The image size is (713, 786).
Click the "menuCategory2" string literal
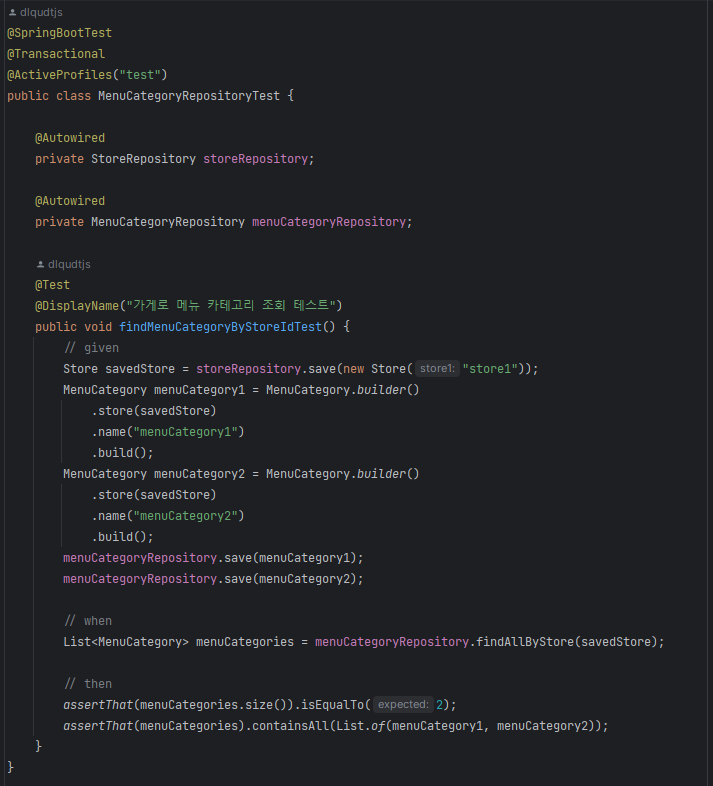pos(186,516)
